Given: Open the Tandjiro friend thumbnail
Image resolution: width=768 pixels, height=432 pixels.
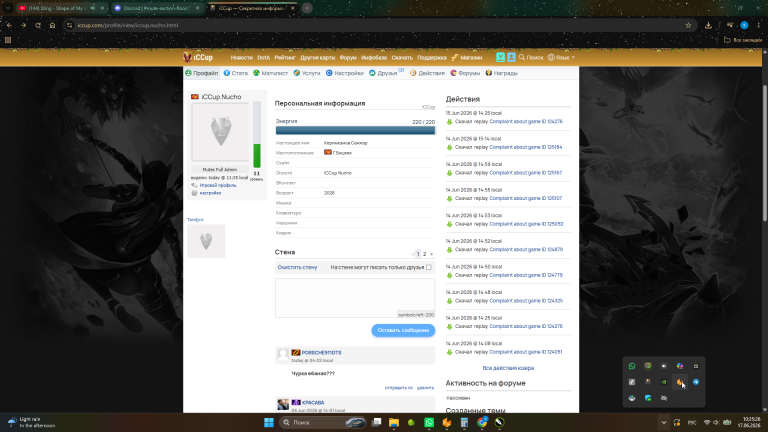Looking at the screenshot, I should (206, 241).
